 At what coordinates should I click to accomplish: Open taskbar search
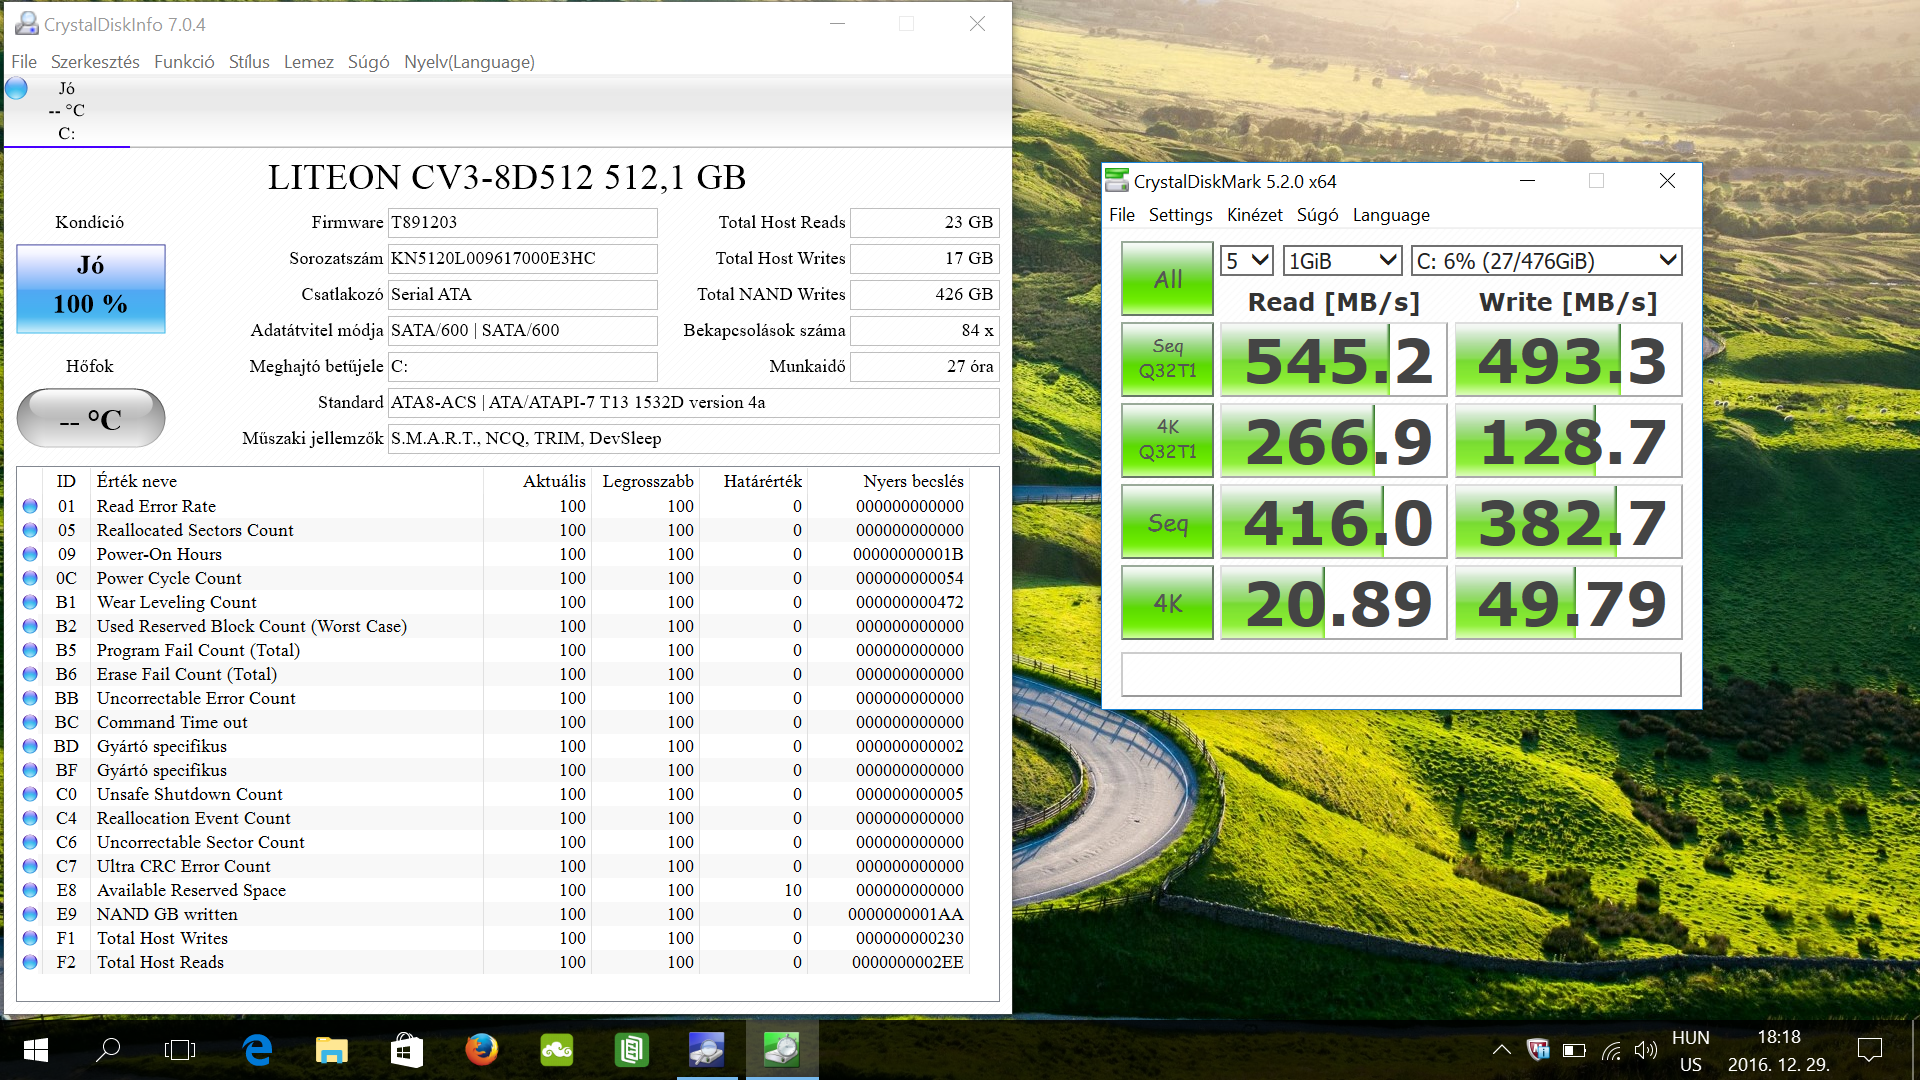[x=108, y=1049]
